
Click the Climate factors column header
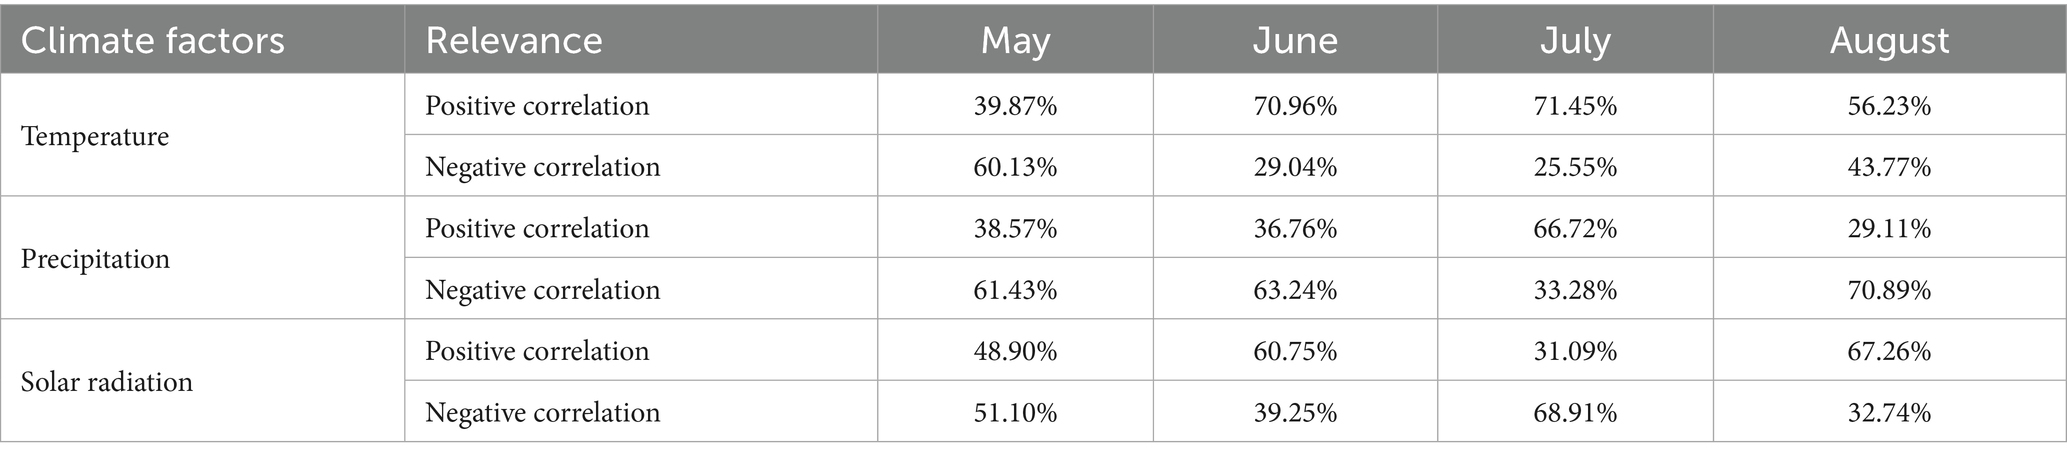153,41
